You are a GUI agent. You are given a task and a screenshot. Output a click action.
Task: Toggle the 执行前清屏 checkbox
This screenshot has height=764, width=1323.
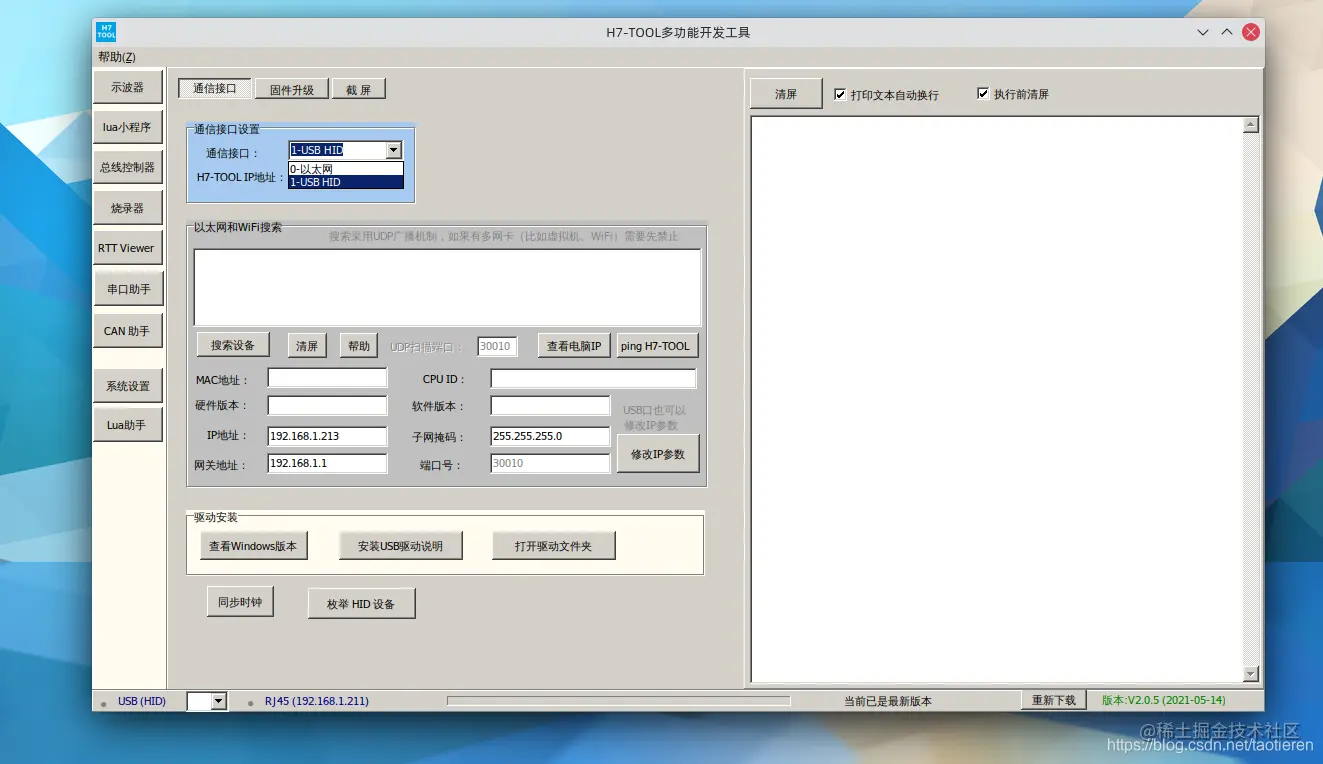point(983,93)
